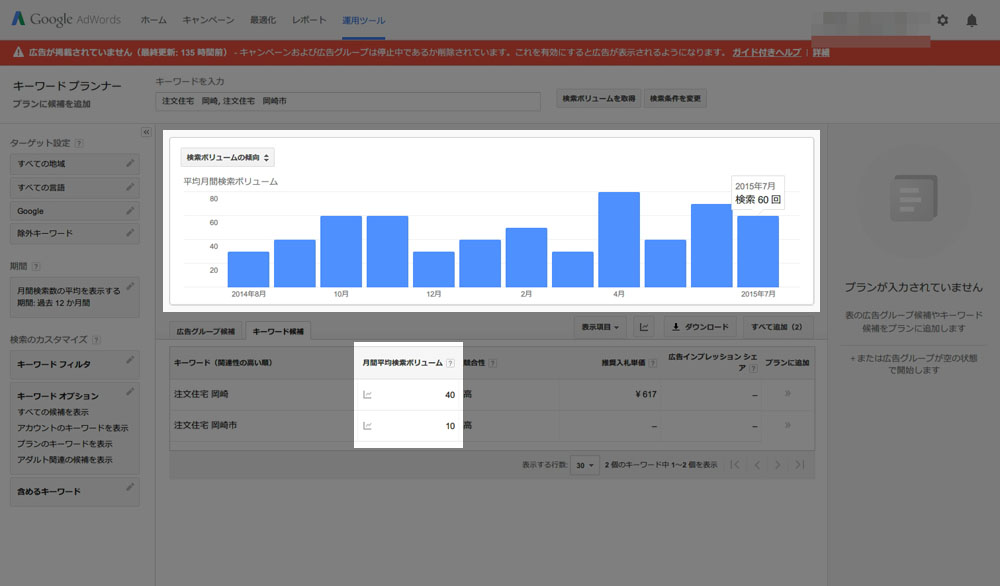Screen dimensions: 1000x586
Task: Sort by 月間平均検索ボリューム column header
Action: pyautogui.click(x=402, y=363)
